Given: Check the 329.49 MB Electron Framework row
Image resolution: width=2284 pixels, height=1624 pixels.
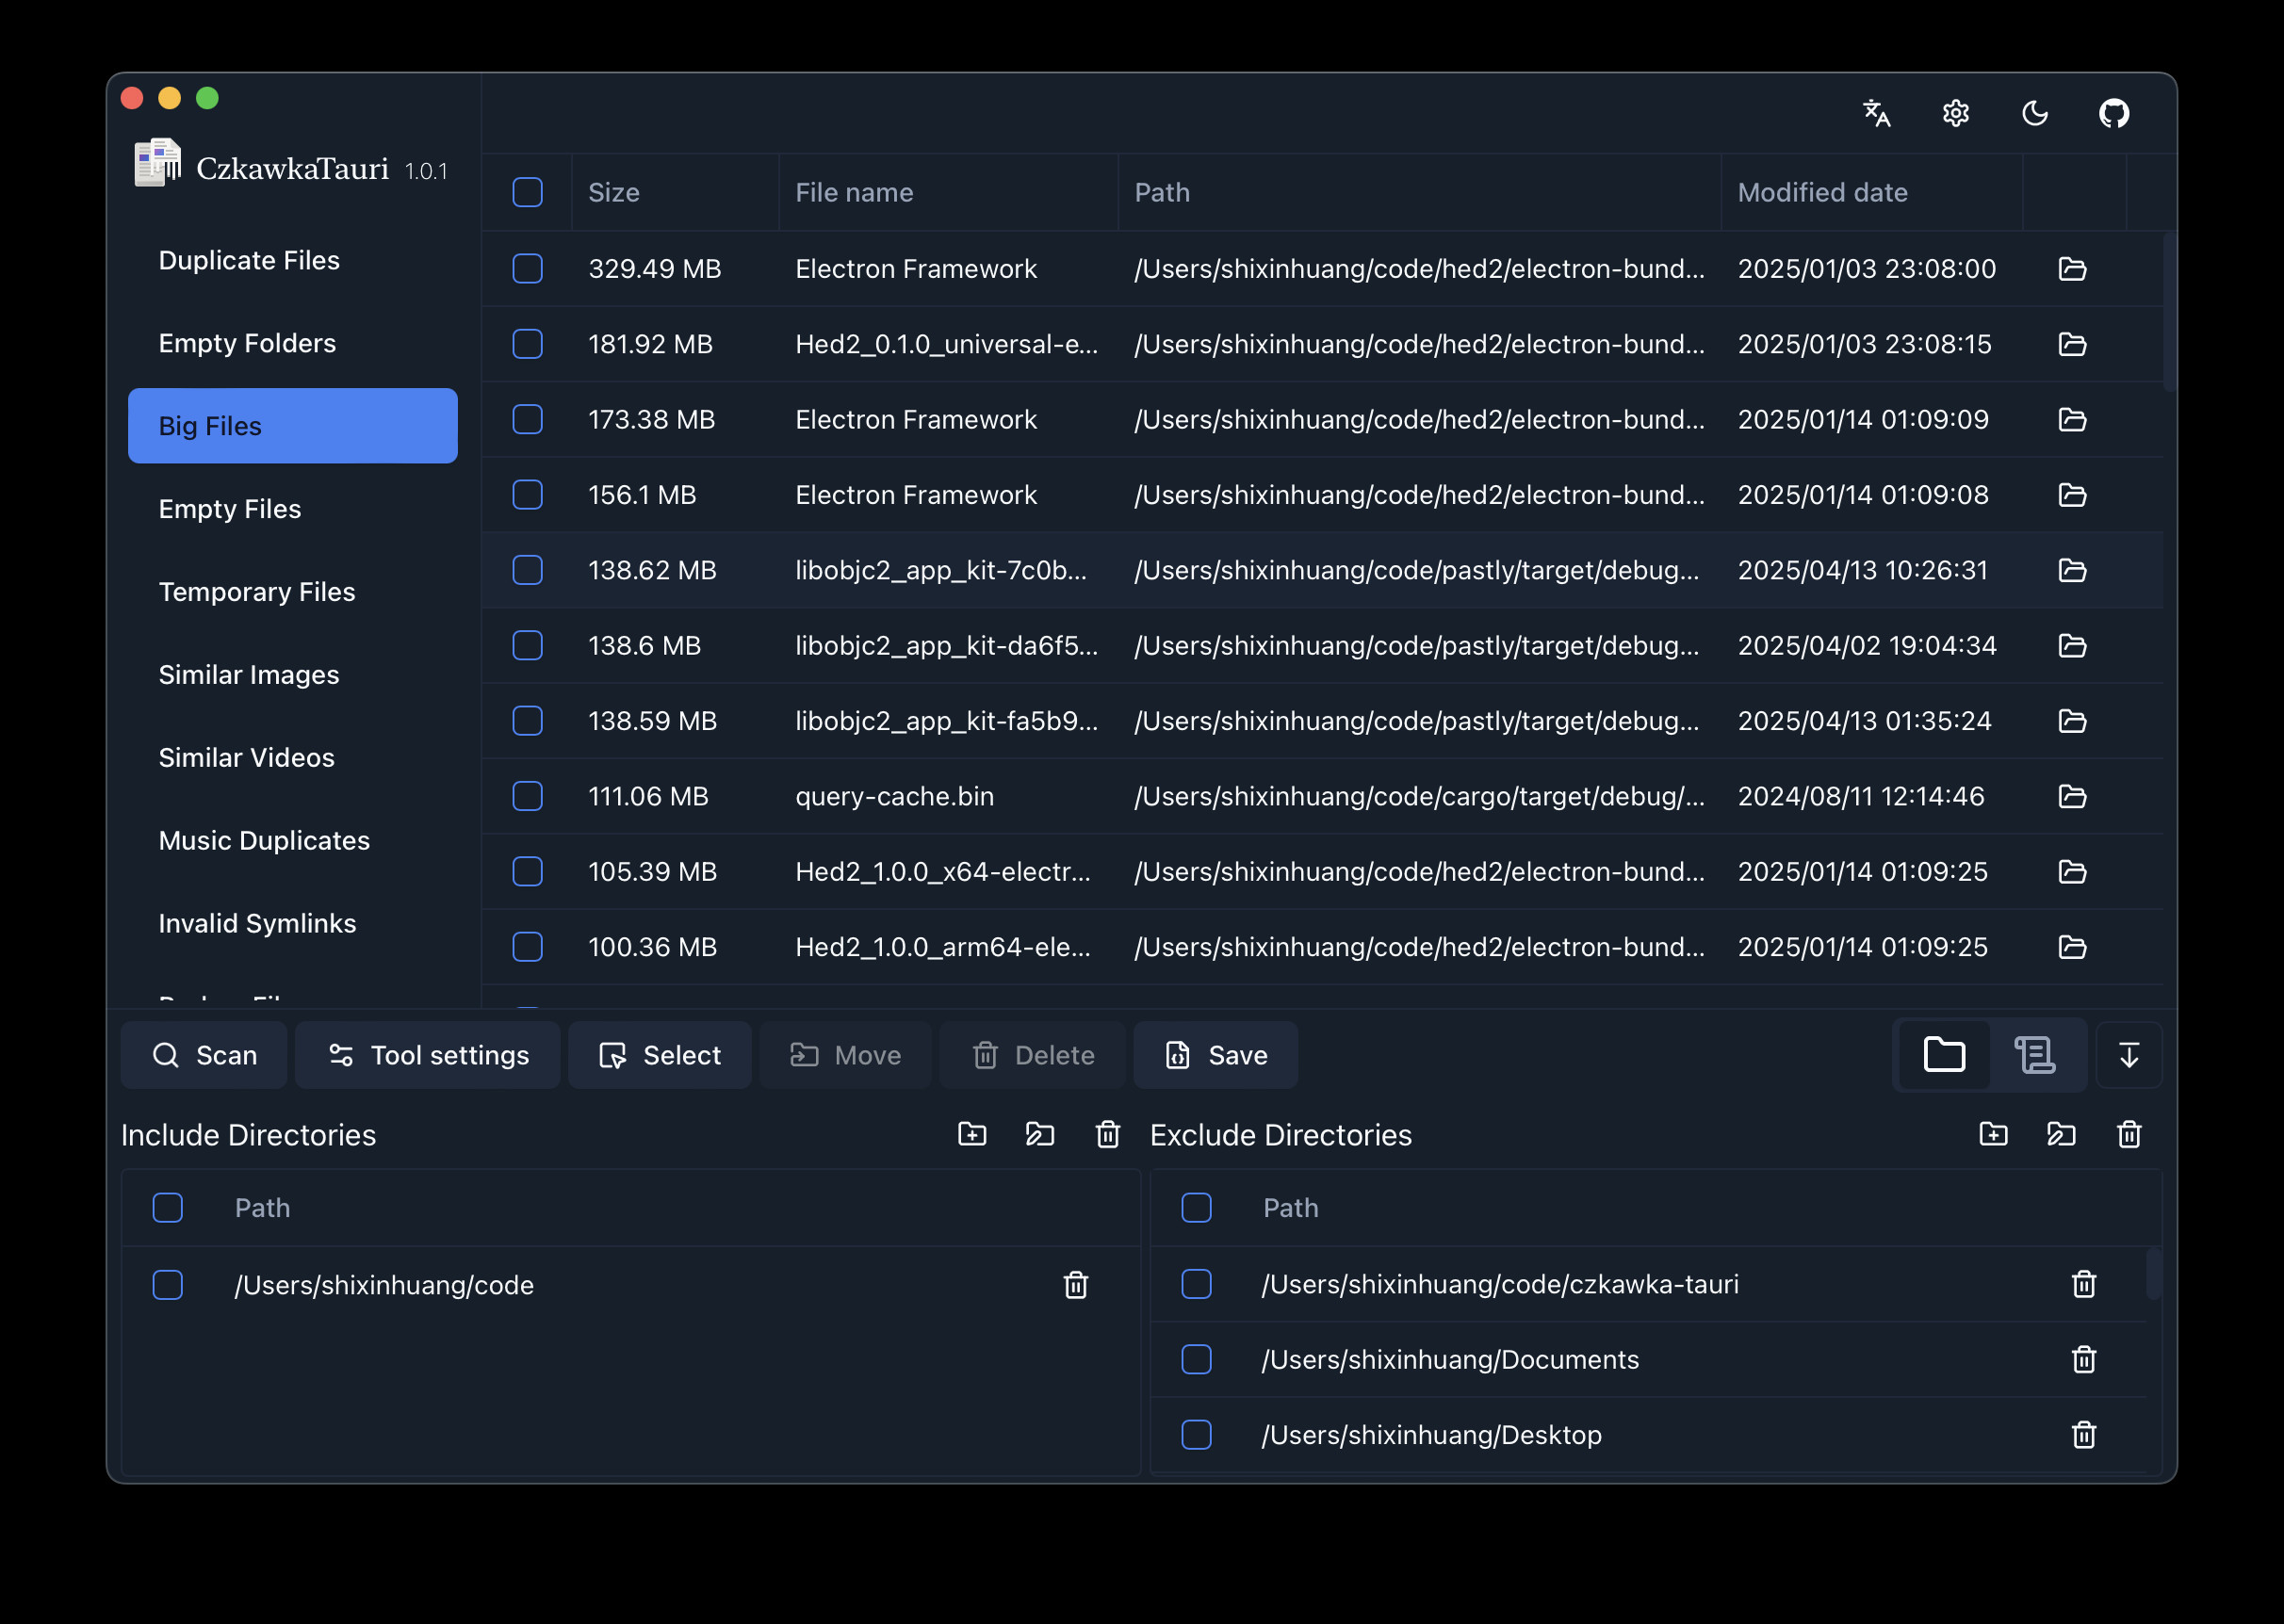Looking at the screenshot, I should pyautogui.click(x=527, y=269).
